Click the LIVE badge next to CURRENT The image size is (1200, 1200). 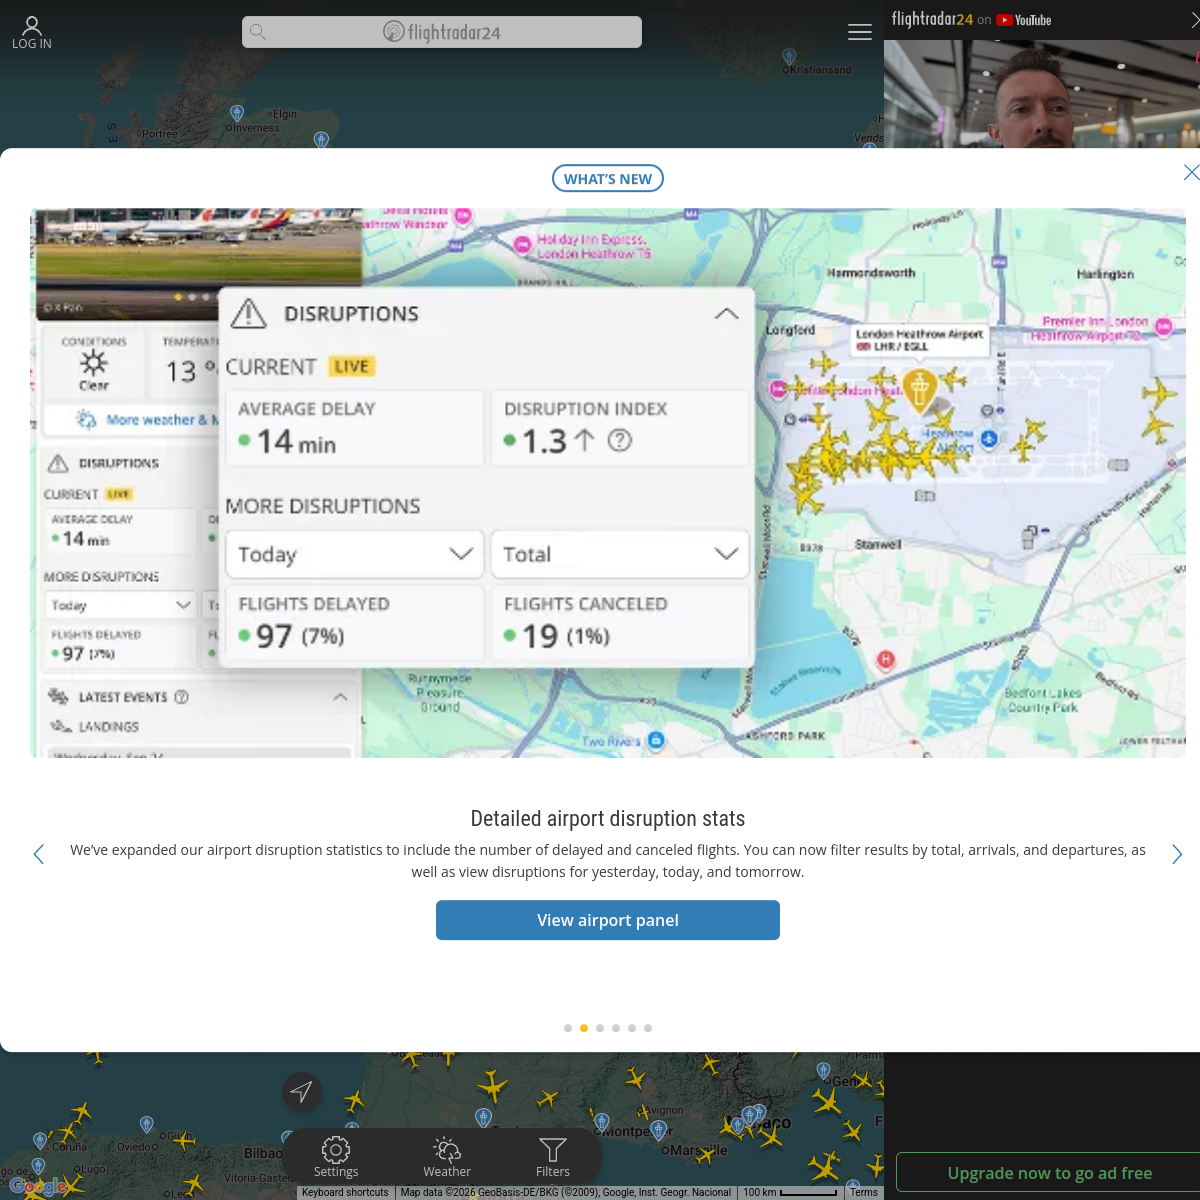(x=352, y=366)
